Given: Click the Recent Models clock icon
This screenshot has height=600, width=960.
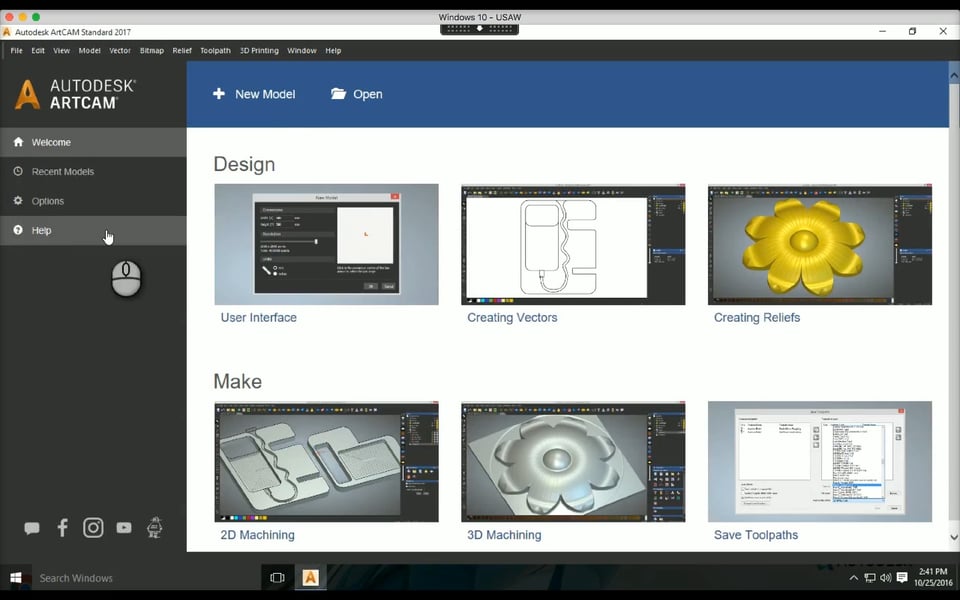Looking at the screenshot, I should pos(18,171).
